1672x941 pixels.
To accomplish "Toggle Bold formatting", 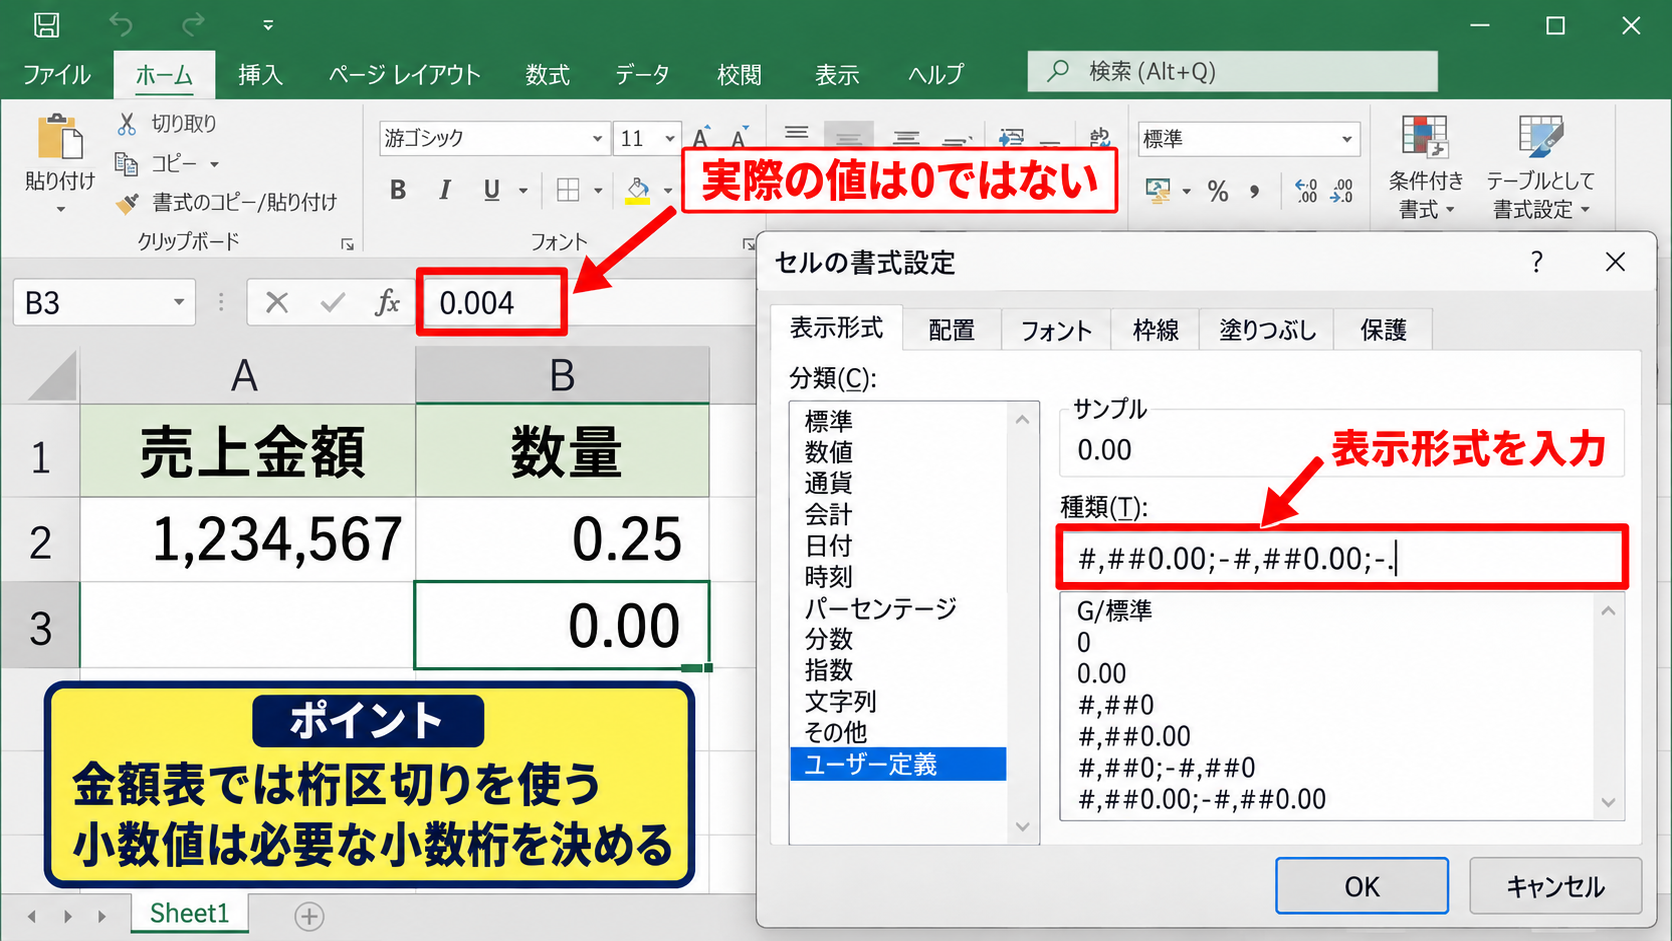I will tap(398, 190).
